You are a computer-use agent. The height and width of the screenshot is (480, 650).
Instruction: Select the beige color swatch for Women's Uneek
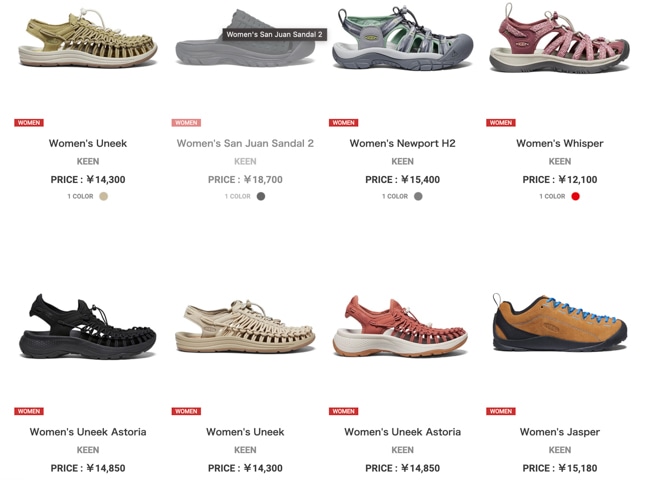pyautogui.click(x=104, y=196)
